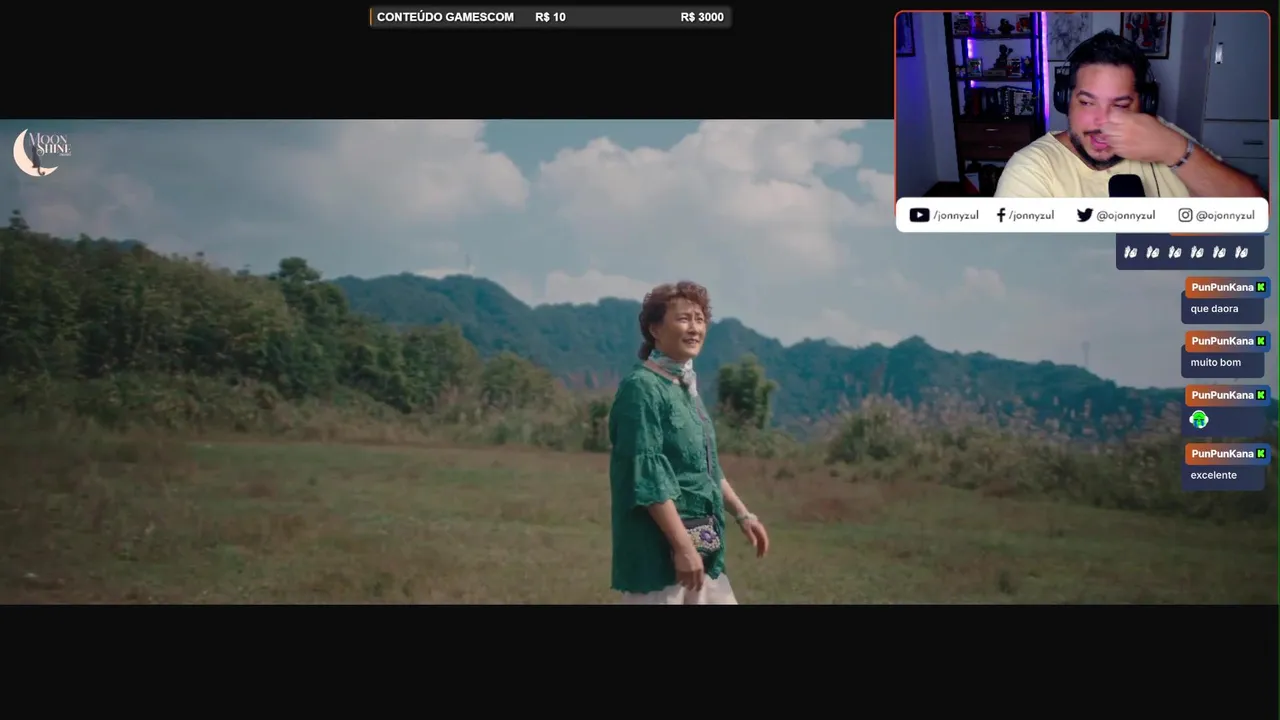Screen dimensions: 1280x720
Task: Click the Instagram icon in the social bar
Action: click(x=1185, y=215)
